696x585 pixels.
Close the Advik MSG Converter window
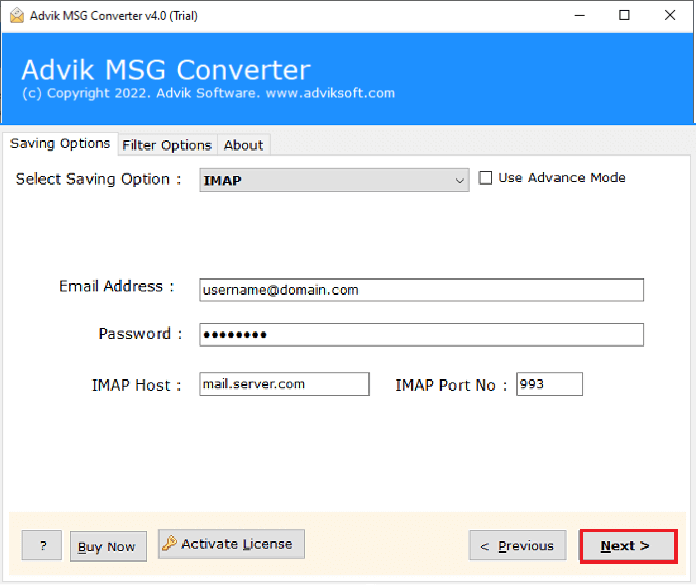click(x=670, y=16)
